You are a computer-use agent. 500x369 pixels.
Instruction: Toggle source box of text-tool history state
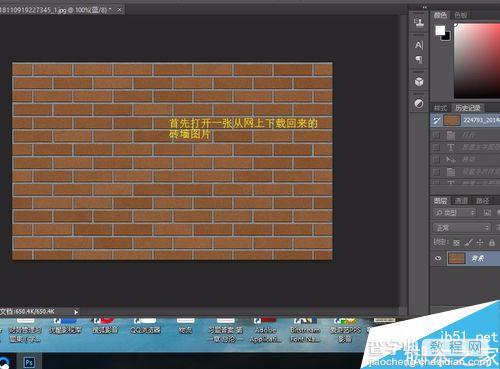click(x=436, y=147)
